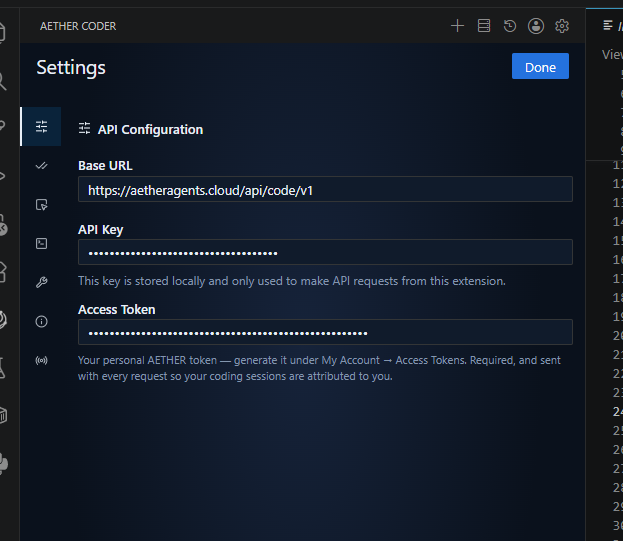
Task: Click the 'This key is stored locally' note
Action: 292,281
